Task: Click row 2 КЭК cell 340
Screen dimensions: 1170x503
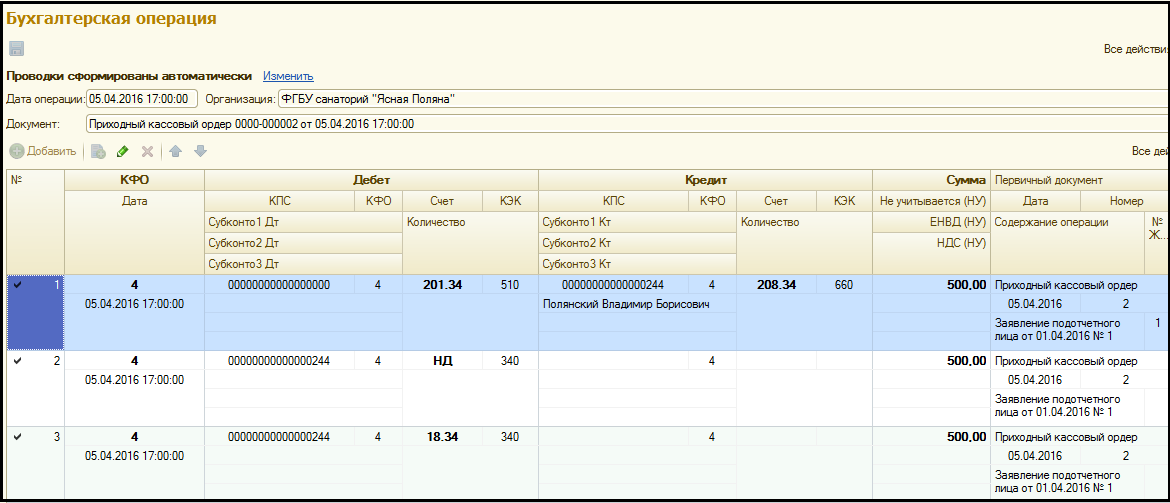Action: [510, 360]
